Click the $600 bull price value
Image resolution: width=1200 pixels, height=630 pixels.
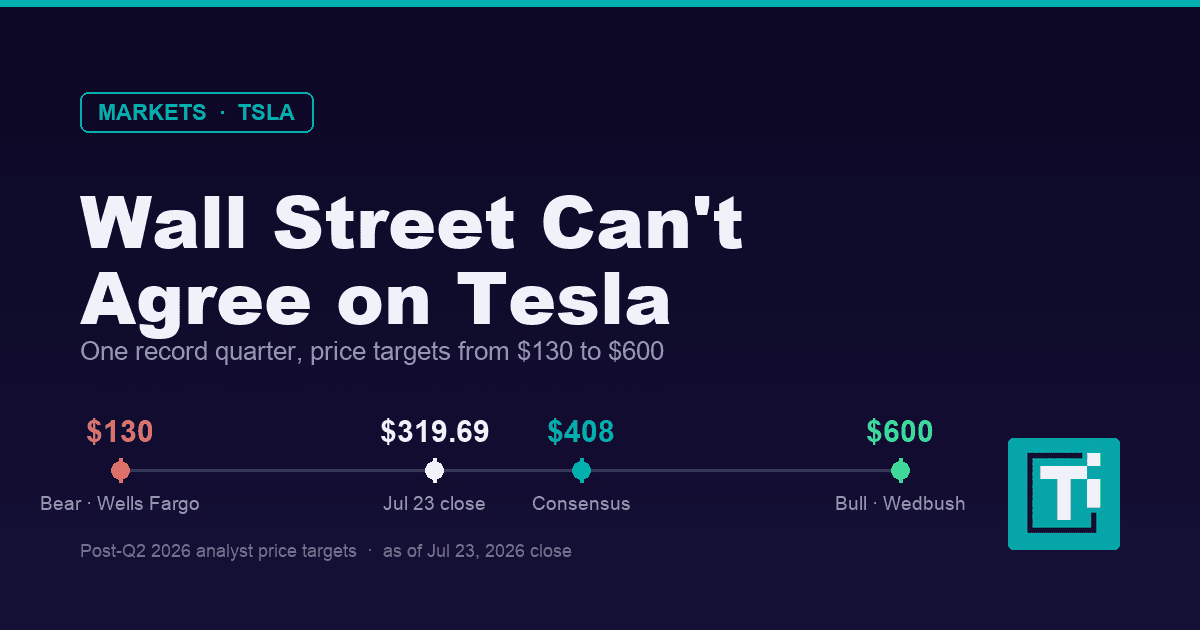point(900,432)
